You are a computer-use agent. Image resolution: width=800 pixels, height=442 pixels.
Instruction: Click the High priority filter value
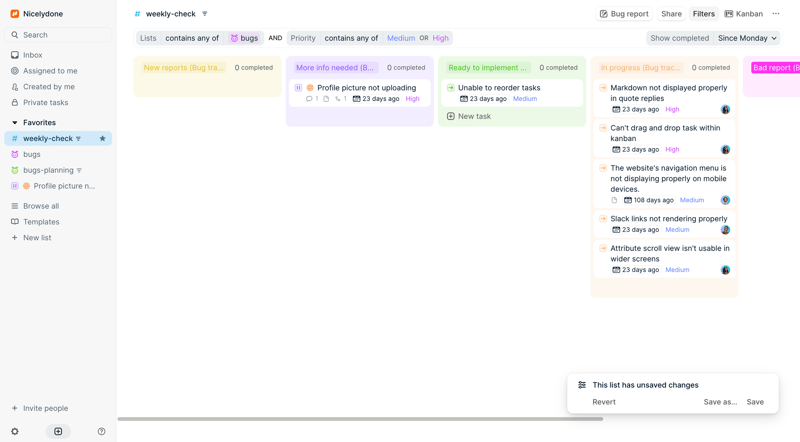440,38
